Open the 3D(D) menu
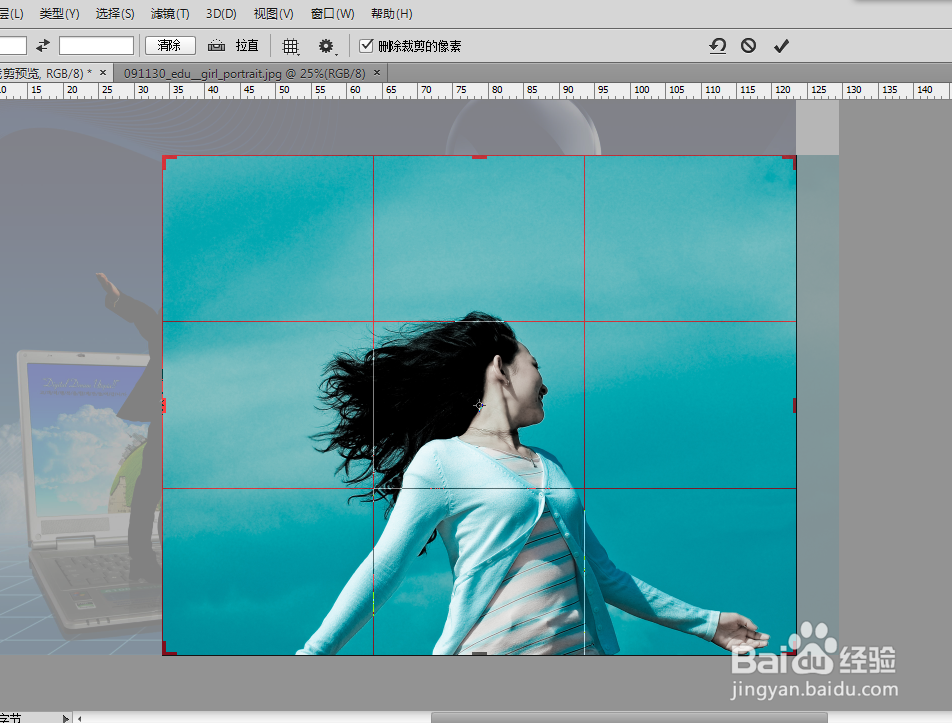 pos(221,13)
